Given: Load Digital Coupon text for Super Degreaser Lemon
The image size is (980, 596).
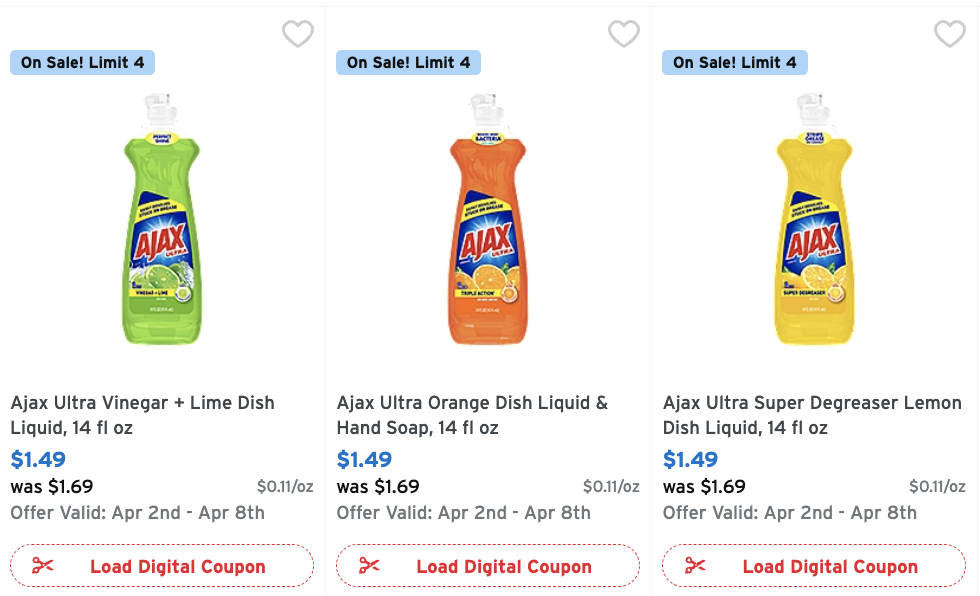Looking at the screenshot, I should pyautogui.click(x=830, y=567).
